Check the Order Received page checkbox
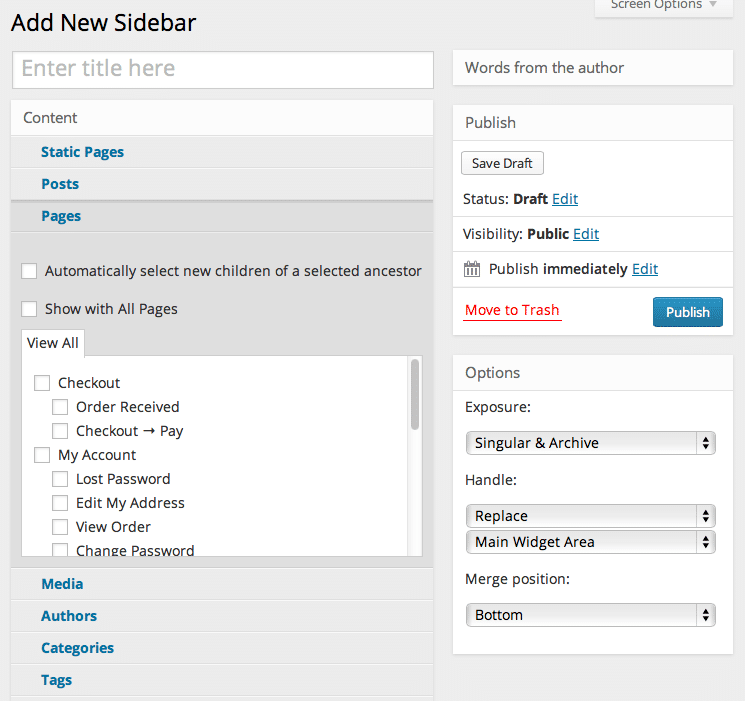 pyautogui.click(x=60, y=407)
